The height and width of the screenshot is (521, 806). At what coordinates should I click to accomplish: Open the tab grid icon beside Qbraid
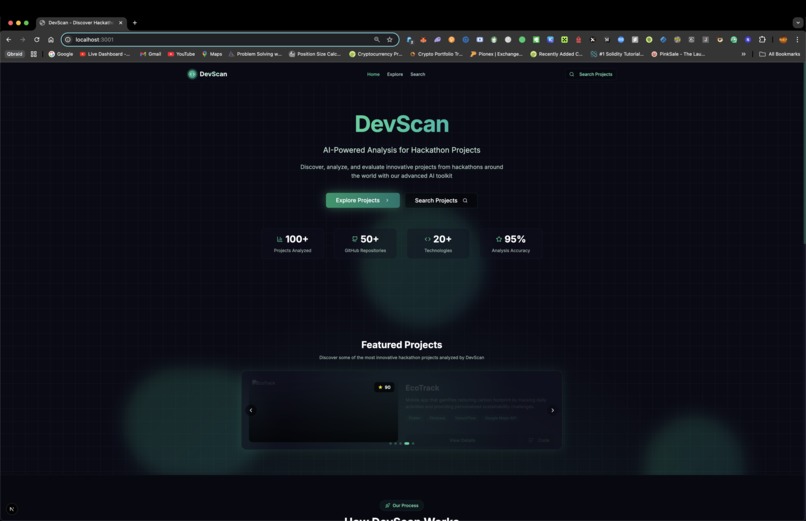[x=34, y=54]
